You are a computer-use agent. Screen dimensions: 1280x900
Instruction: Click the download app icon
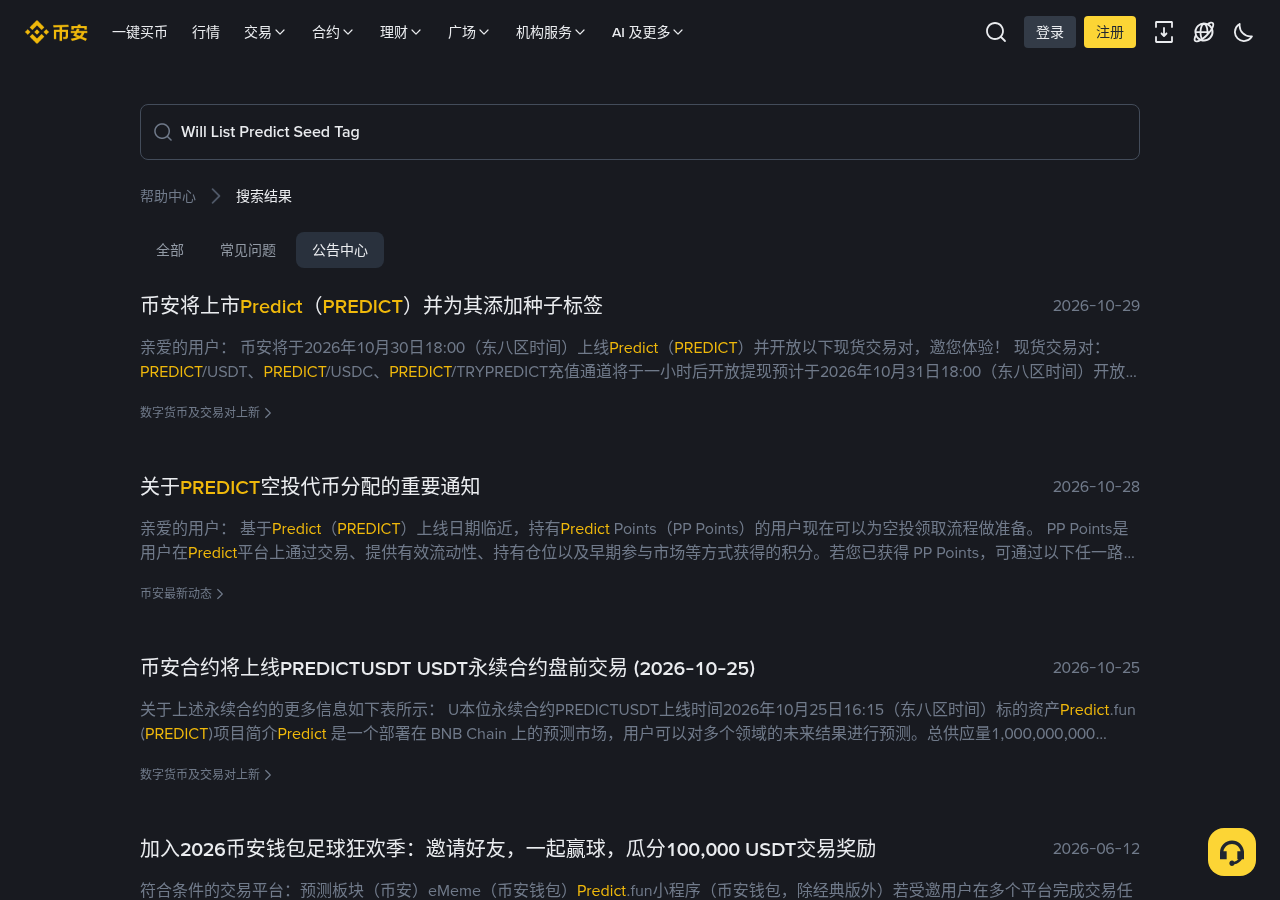[1164, 32]
